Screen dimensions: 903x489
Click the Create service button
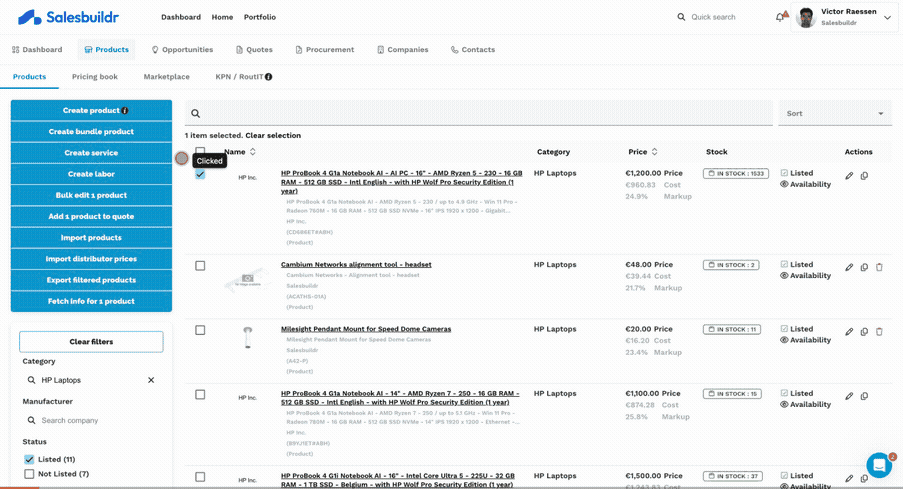tap(91, 153)
